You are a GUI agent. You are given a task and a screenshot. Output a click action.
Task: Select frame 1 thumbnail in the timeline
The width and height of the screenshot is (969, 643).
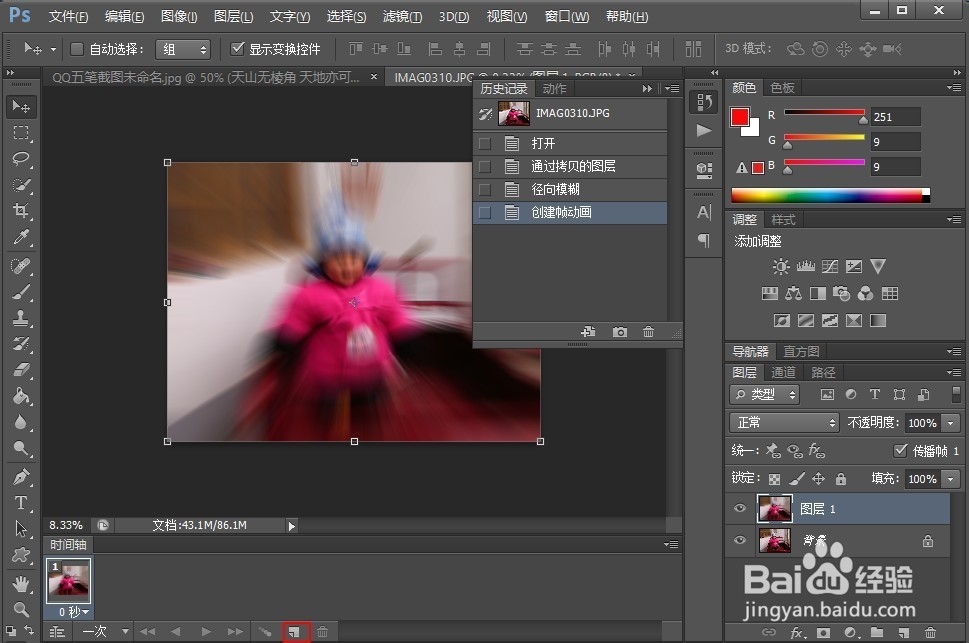(68, 580)
